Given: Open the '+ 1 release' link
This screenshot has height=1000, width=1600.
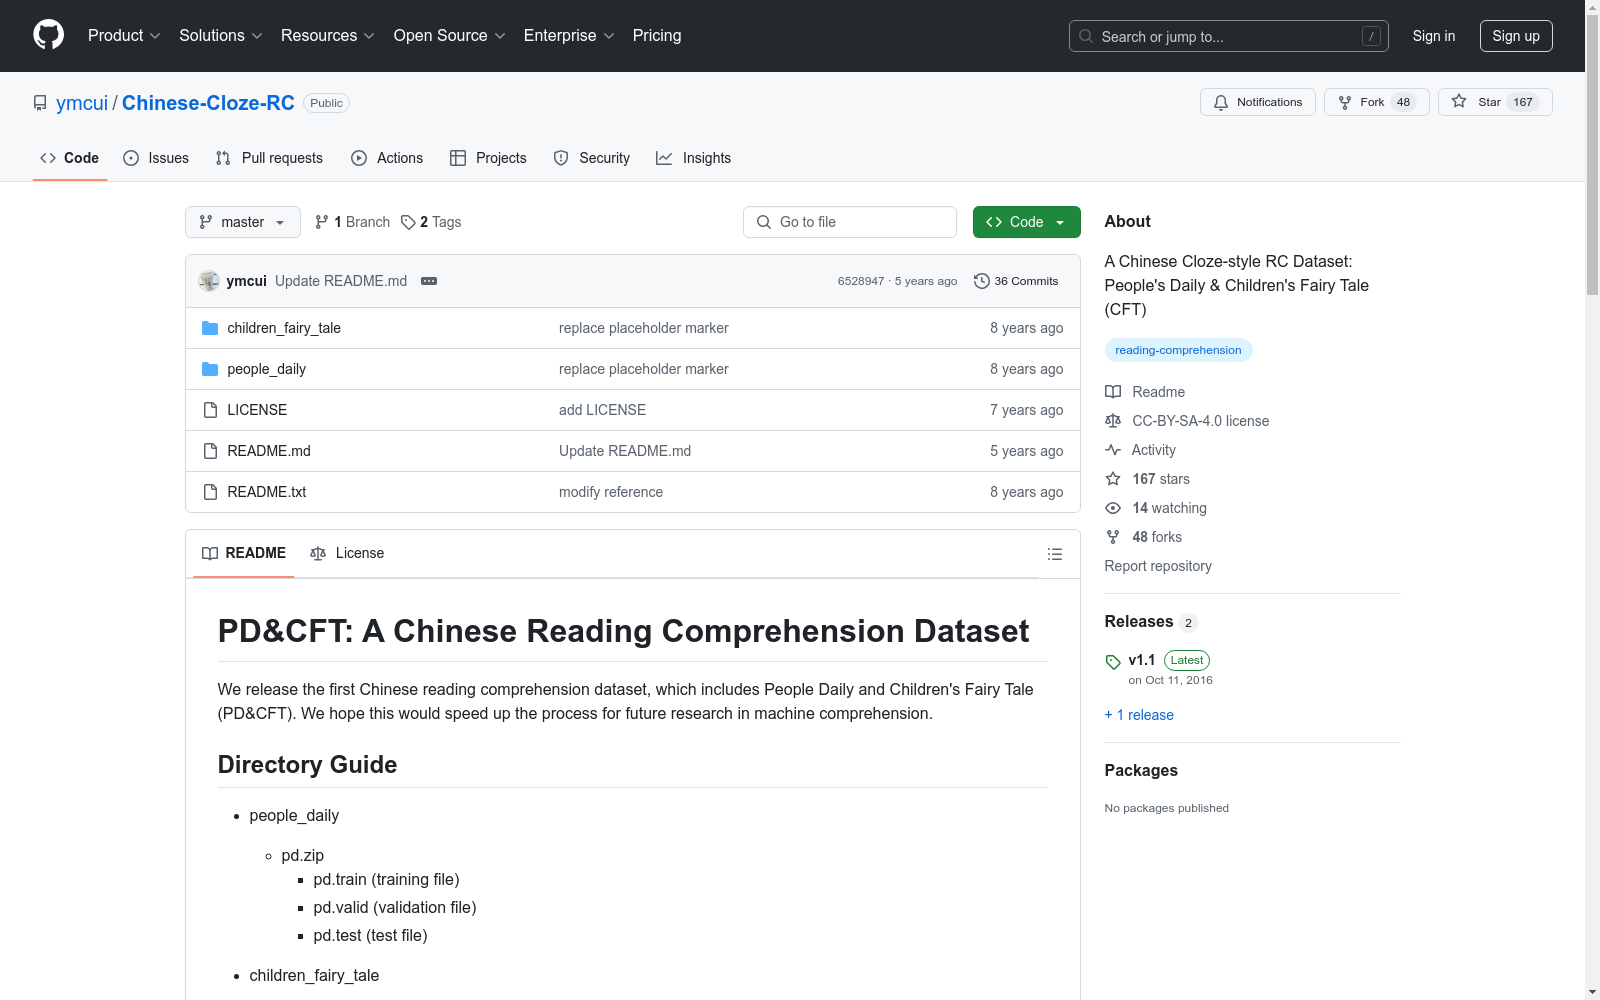Looking at the screenshot, I should click(x=1139, y=715).
